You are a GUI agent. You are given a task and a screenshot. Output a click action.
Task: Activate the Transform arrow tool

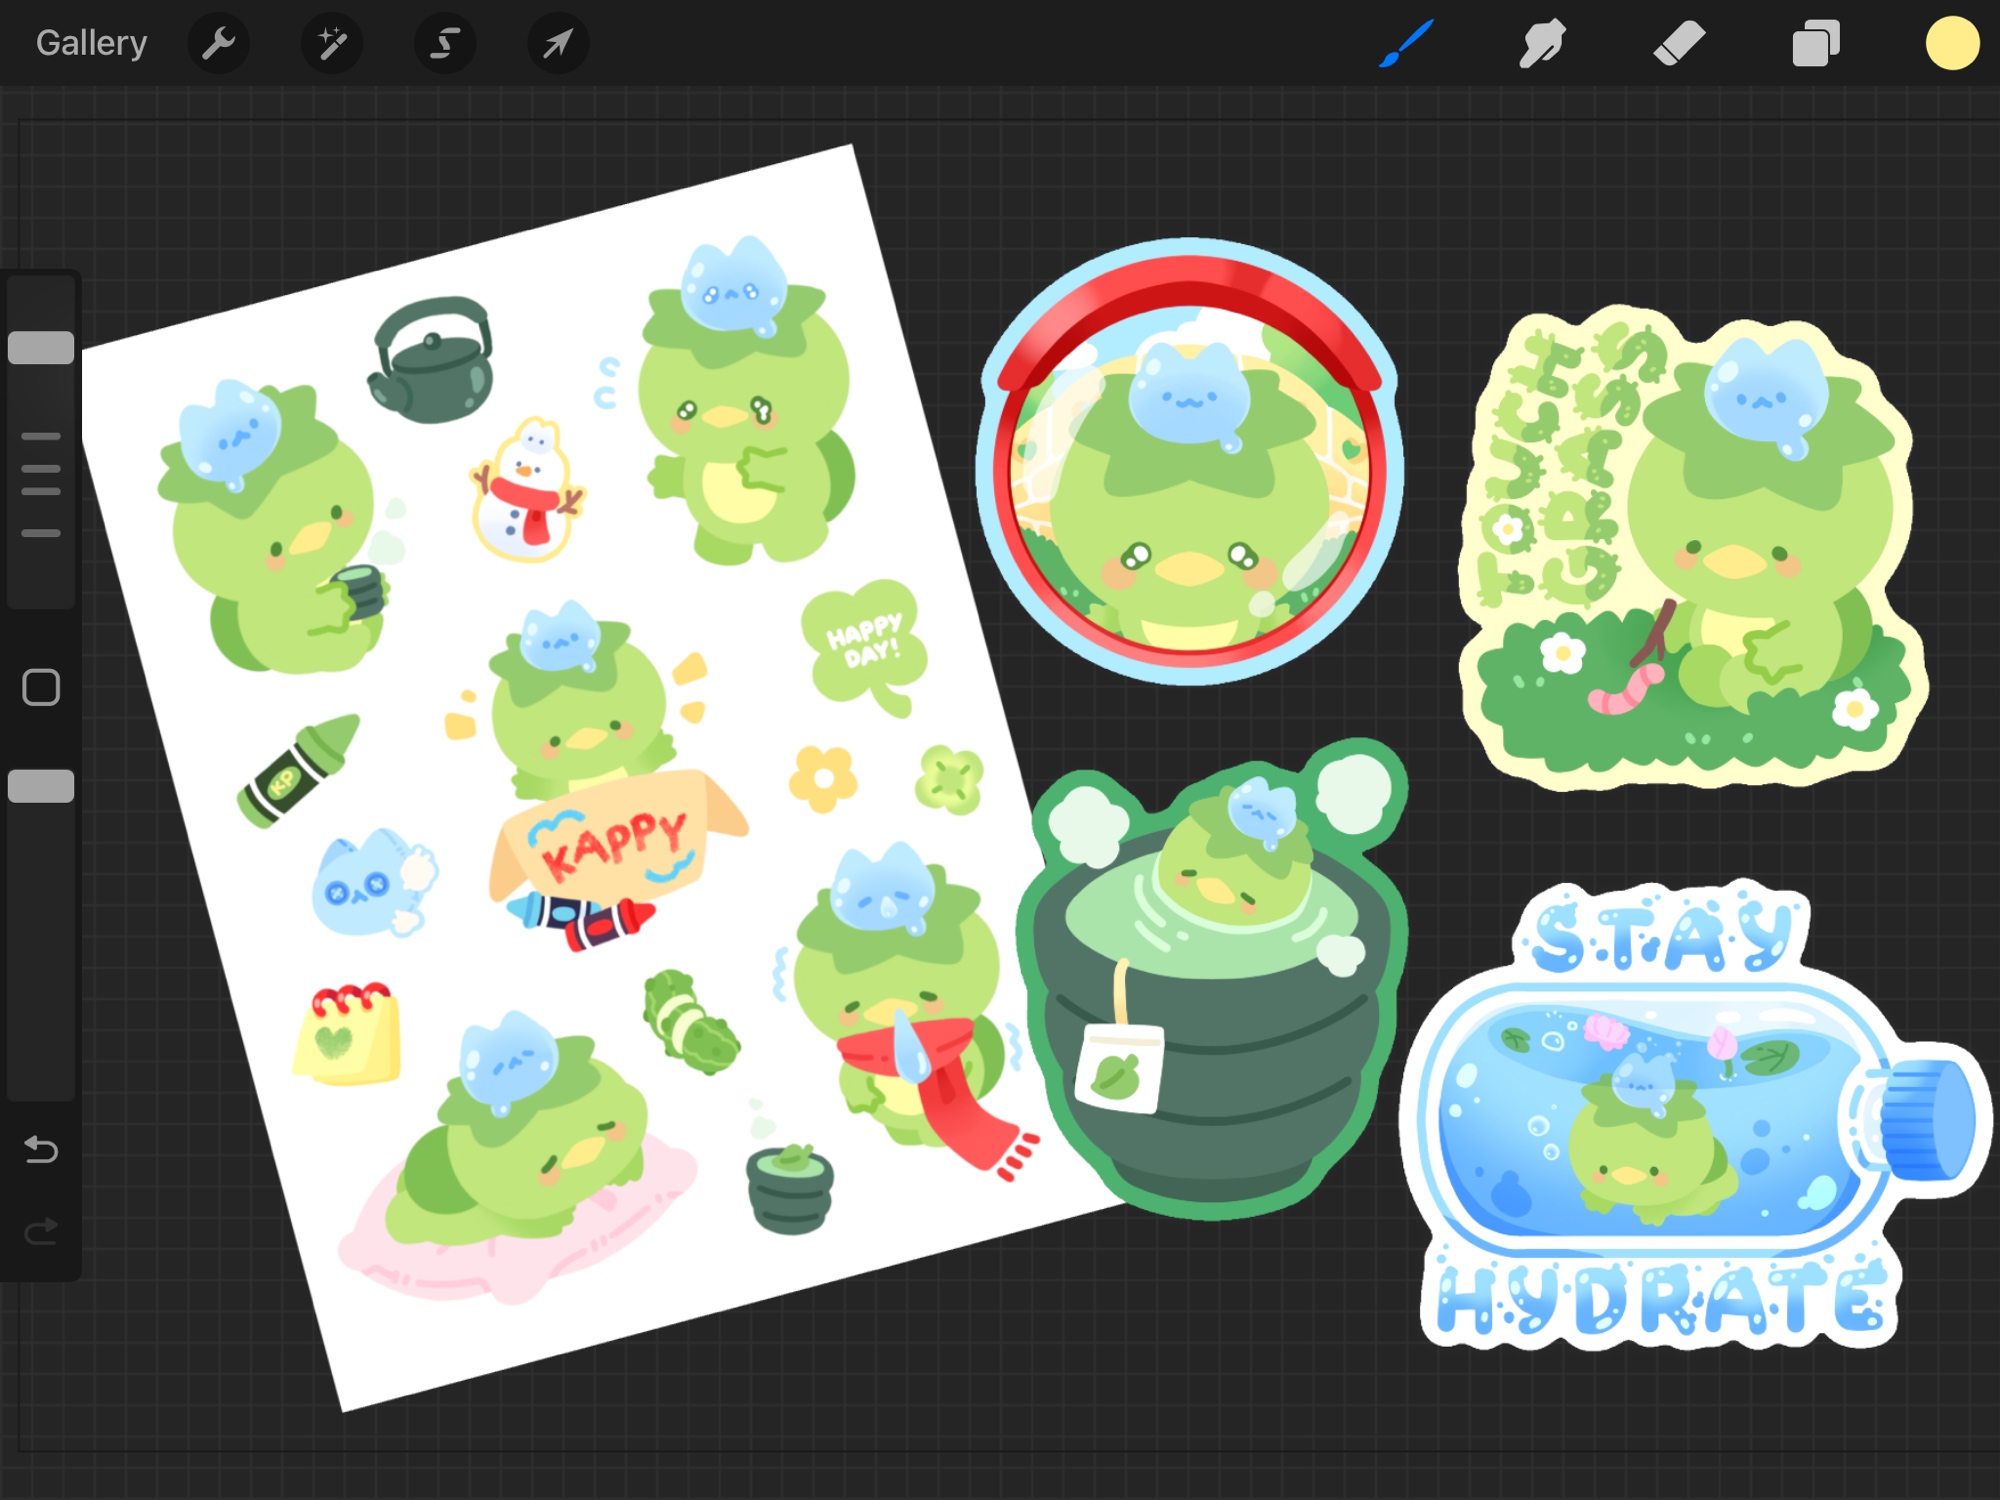[x=558, y=43]
